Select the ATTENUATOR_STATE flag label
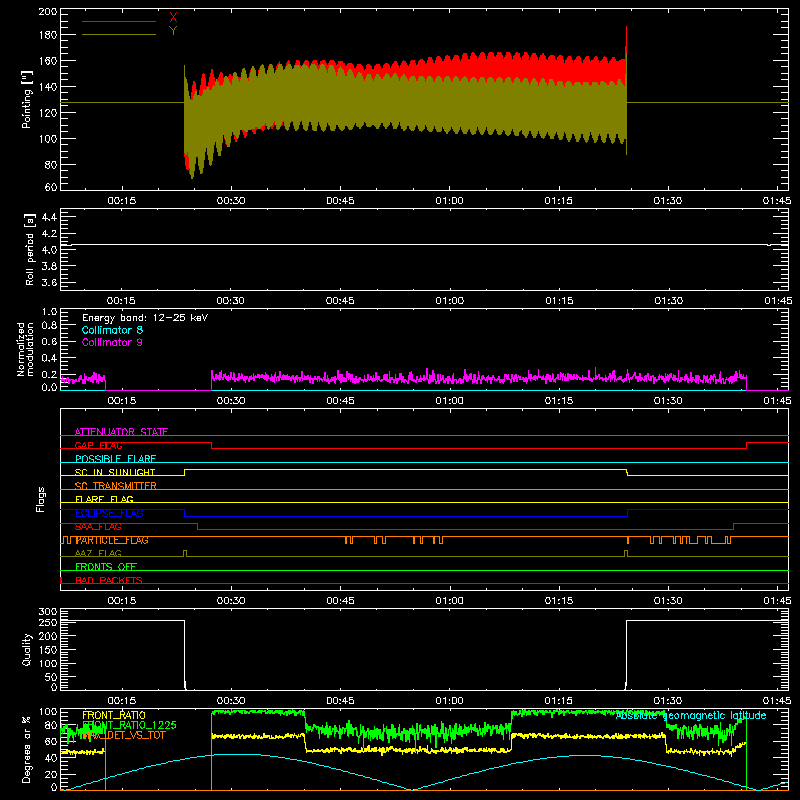This screenshot has width=800, height=800. pos(121,432)
